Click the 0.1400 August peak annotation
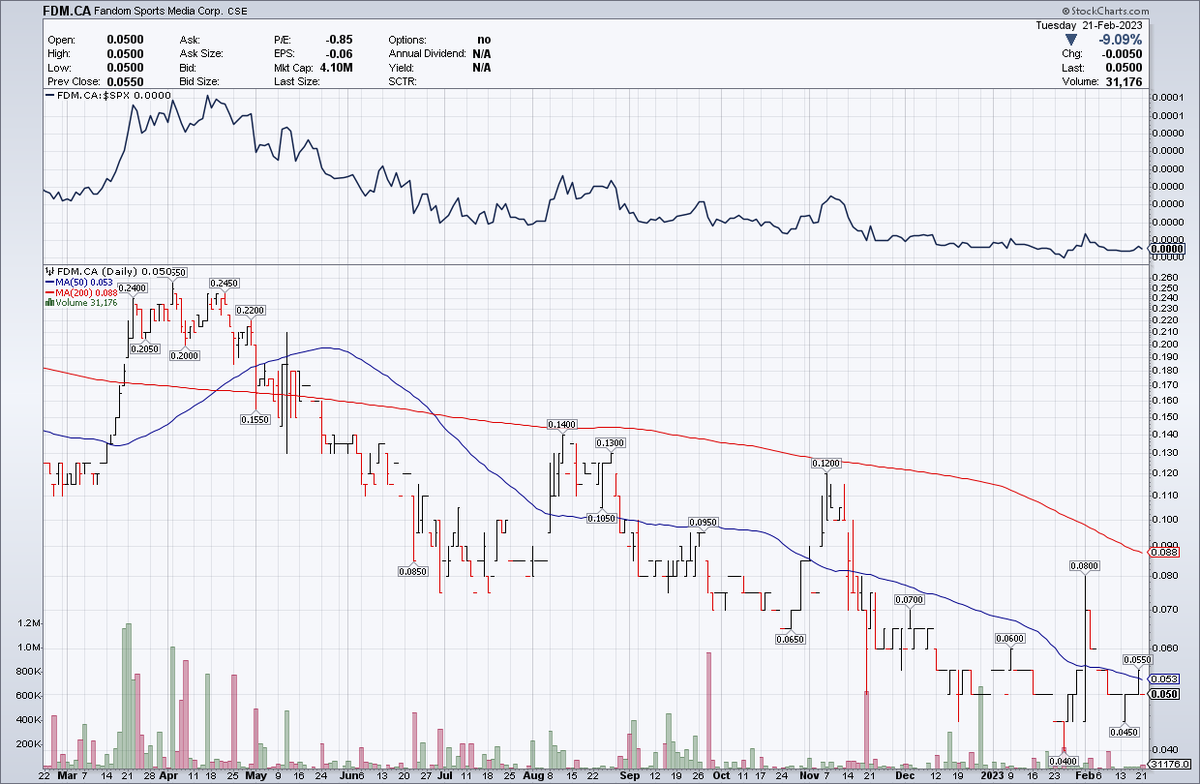 pyautogui.click(x=562, y=426)
